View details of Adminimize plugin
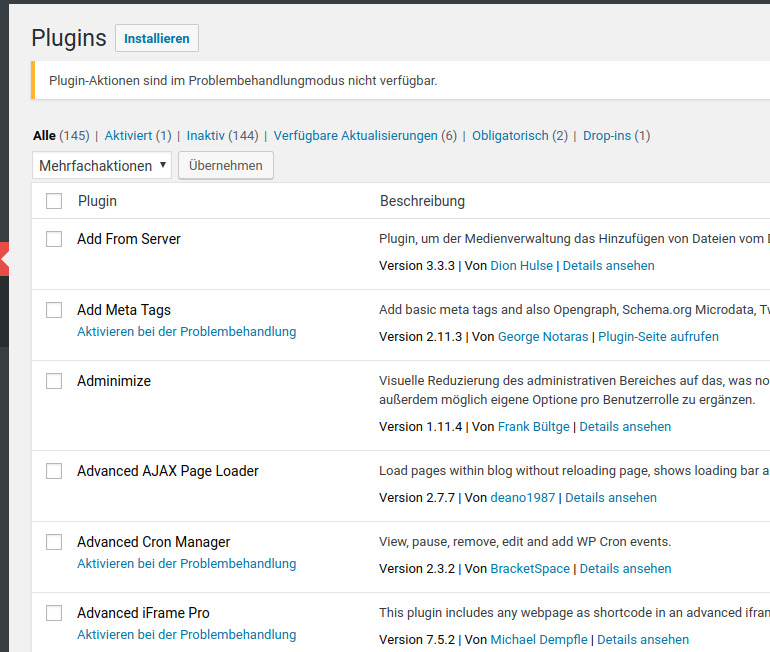770x652 pixels. [625, 427]
